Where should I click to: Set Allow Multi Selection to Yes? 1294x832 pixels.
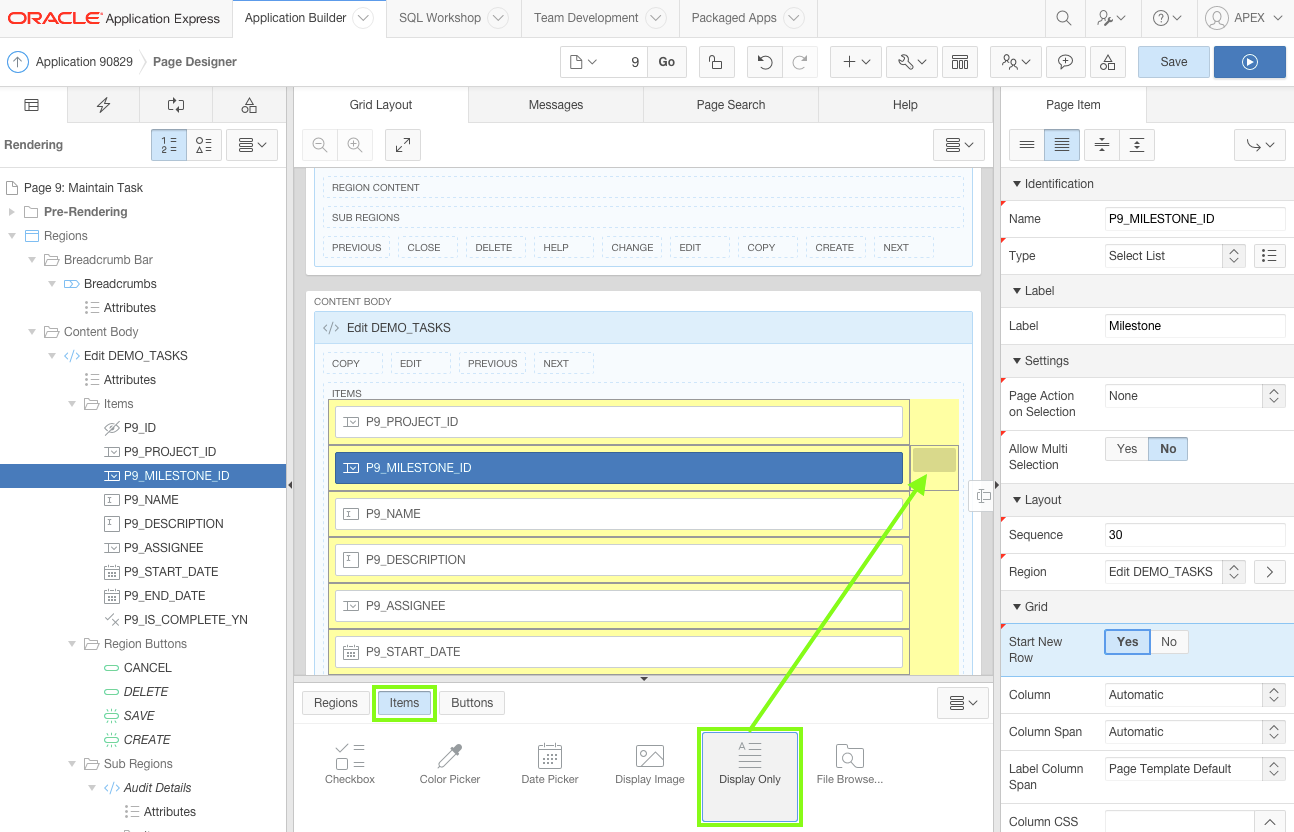(1127, 449)
